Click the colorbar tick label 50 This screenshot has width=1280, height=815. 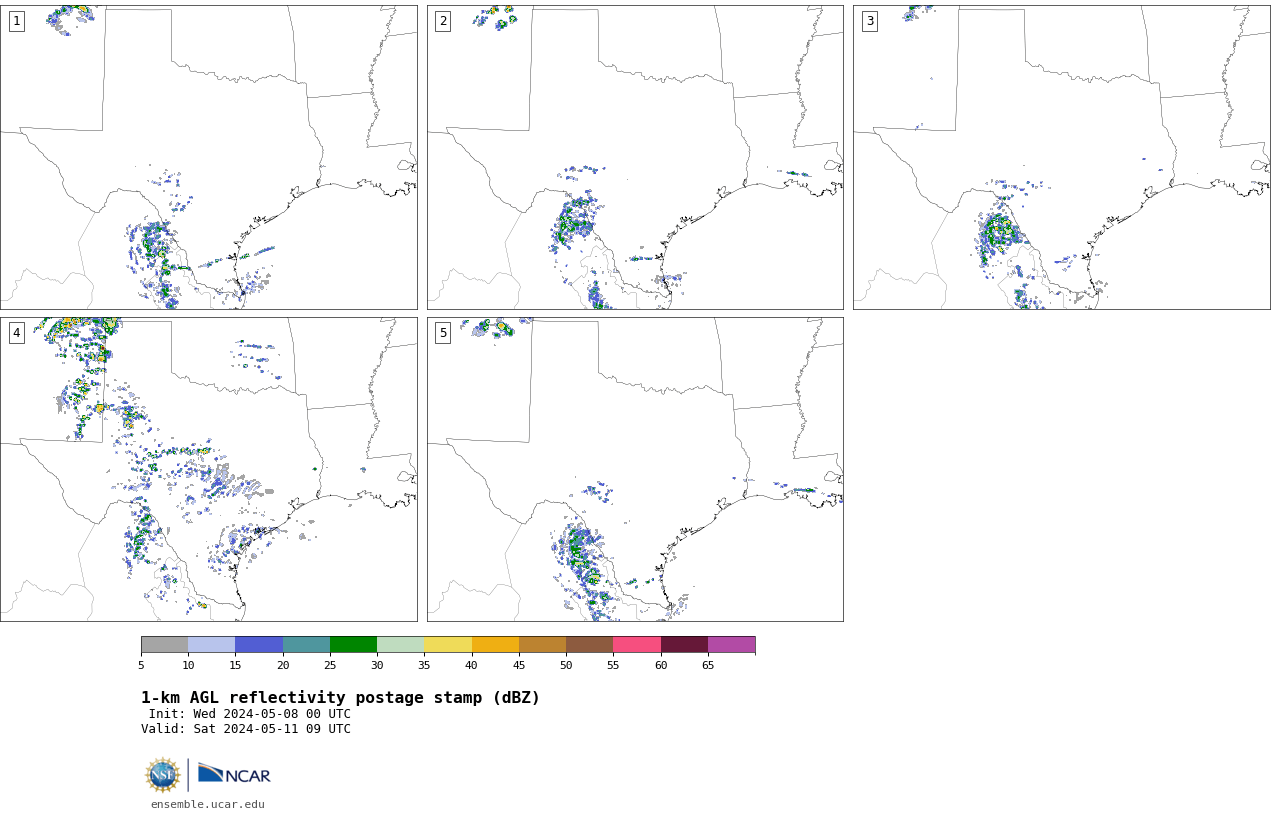click(566, 665)
